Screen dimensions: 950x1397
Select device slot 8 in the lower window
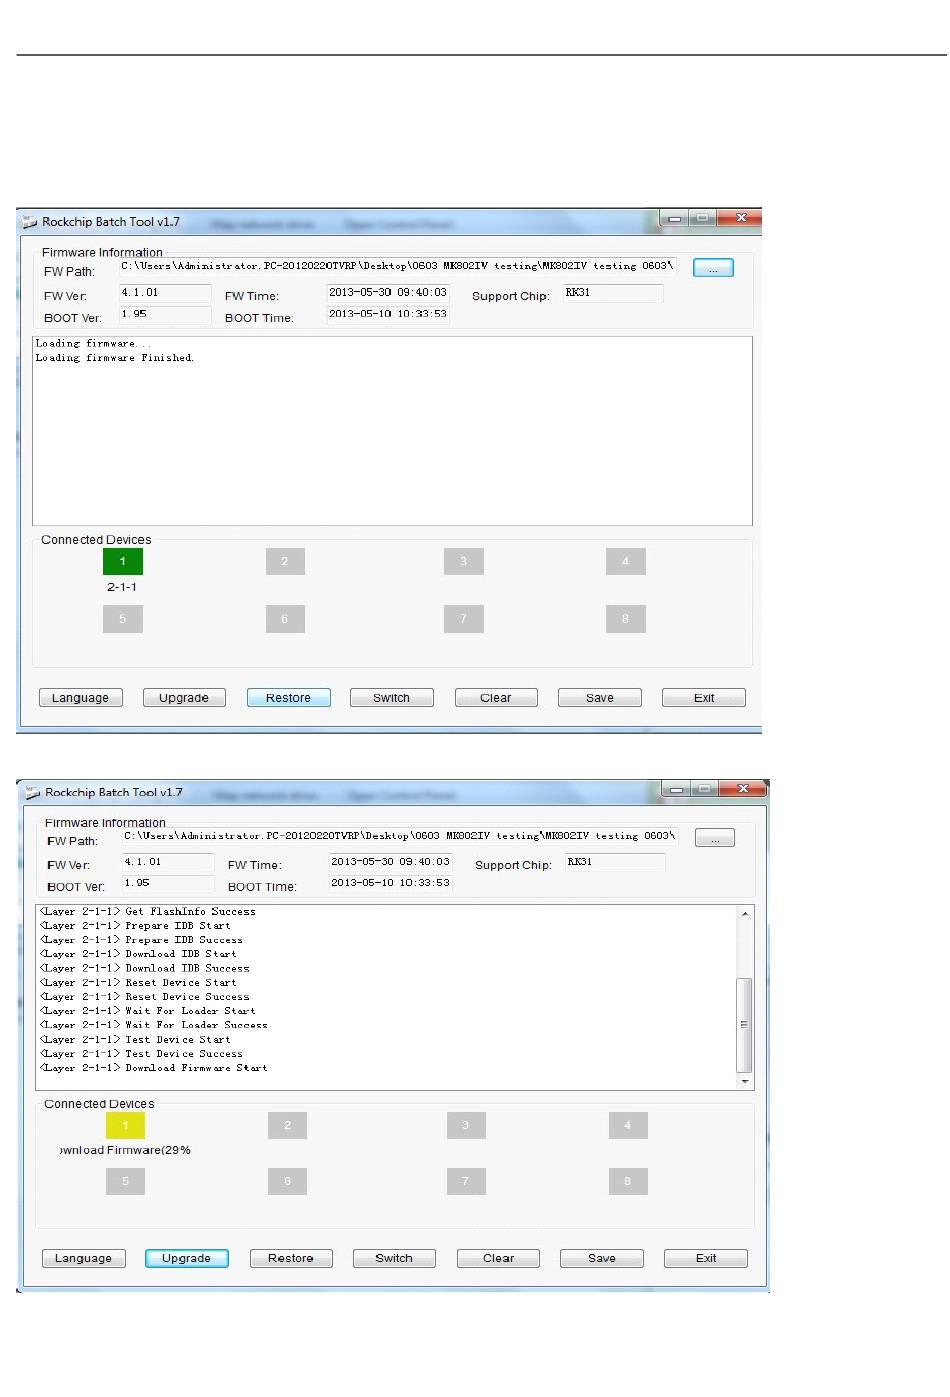628,1182
